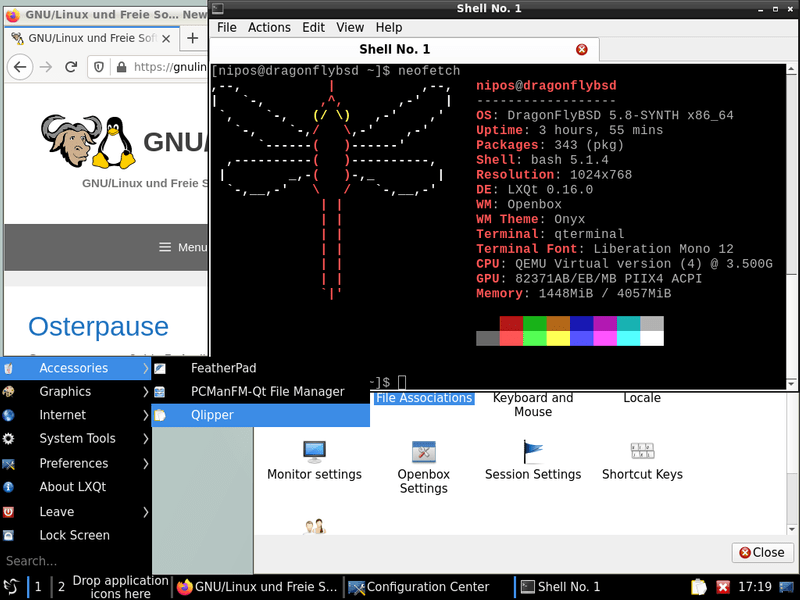Open Session Settings in Configuration Center
This screenshot has height=600, width=800.
coord(533,460)
